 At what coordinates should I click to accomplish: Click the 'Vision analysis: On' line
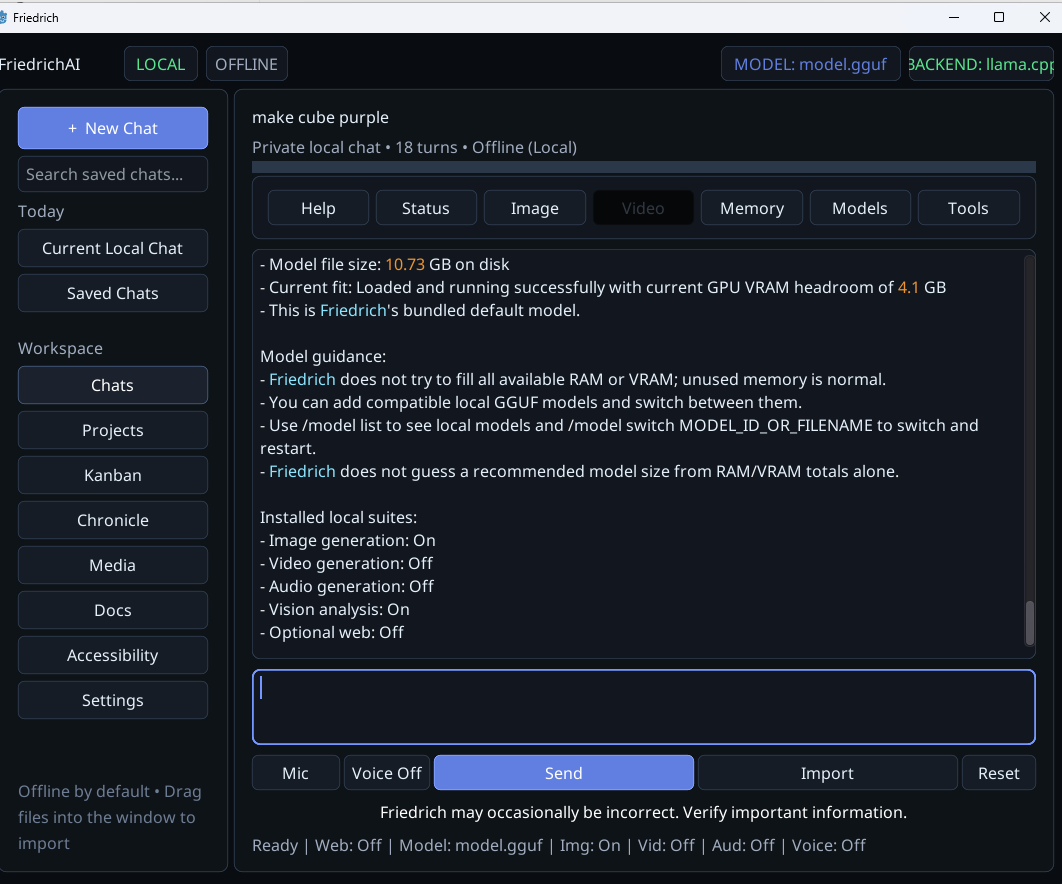click(x=335, y=610)
